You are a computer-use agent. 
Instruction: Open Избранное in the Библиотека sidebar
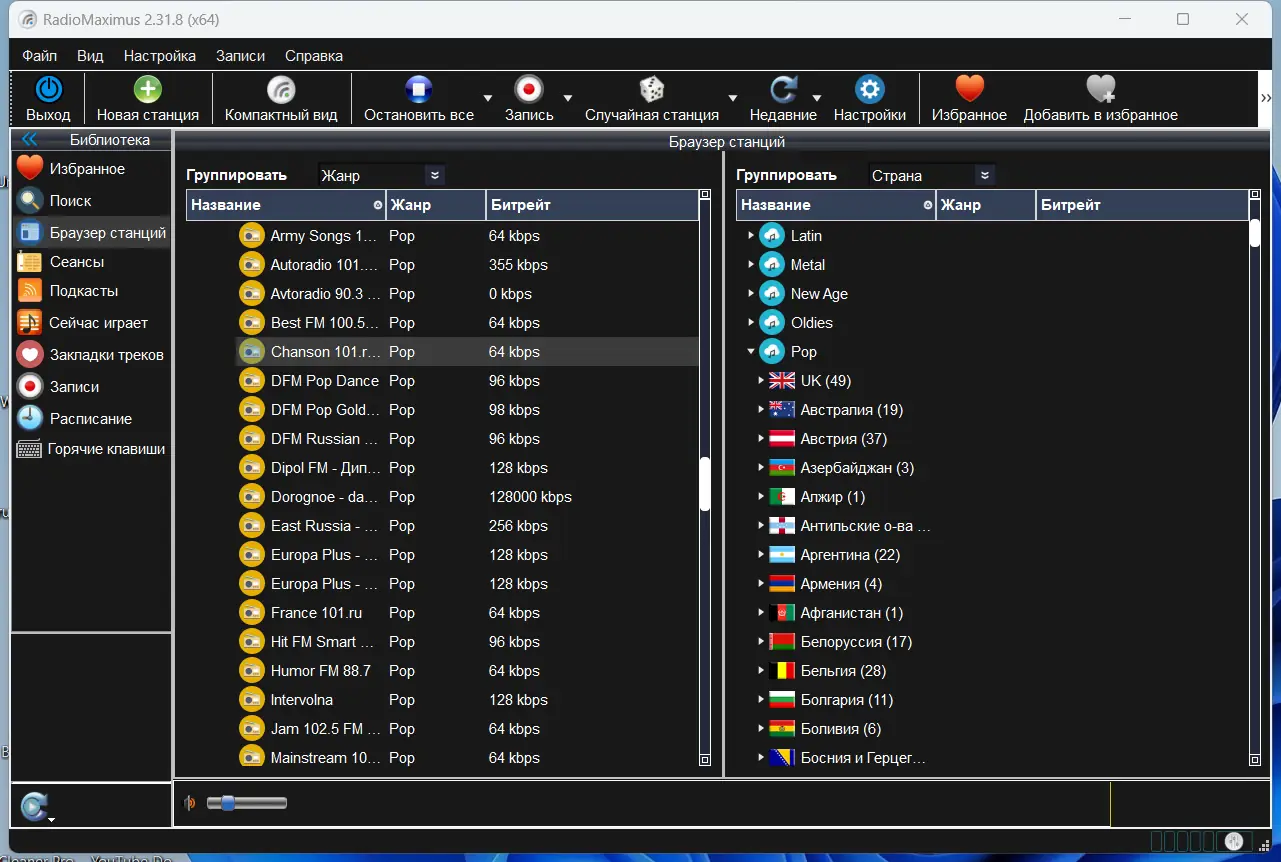click(91, 169)
